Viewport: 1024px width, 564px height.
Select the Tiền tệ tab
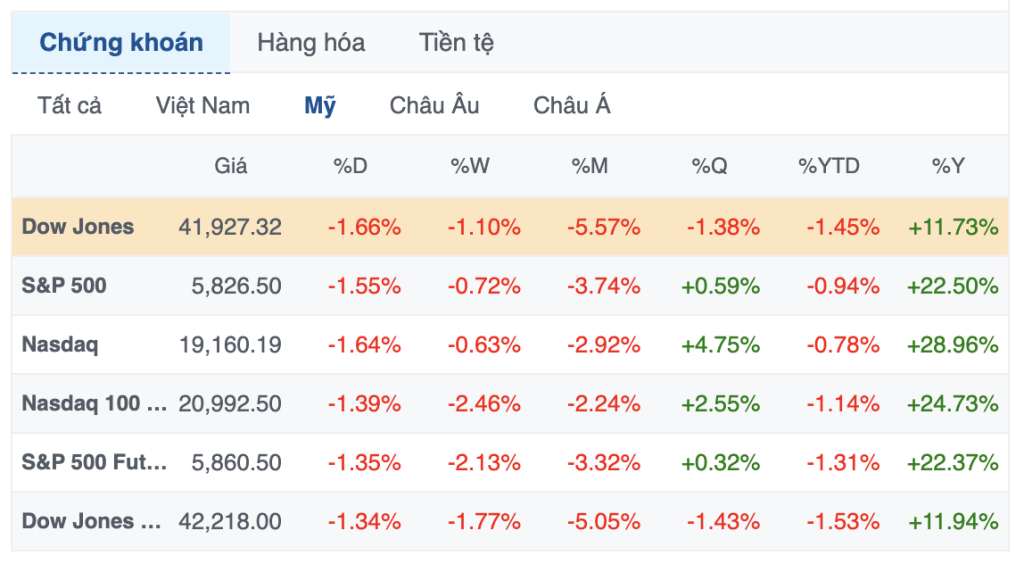coord(456,43)
